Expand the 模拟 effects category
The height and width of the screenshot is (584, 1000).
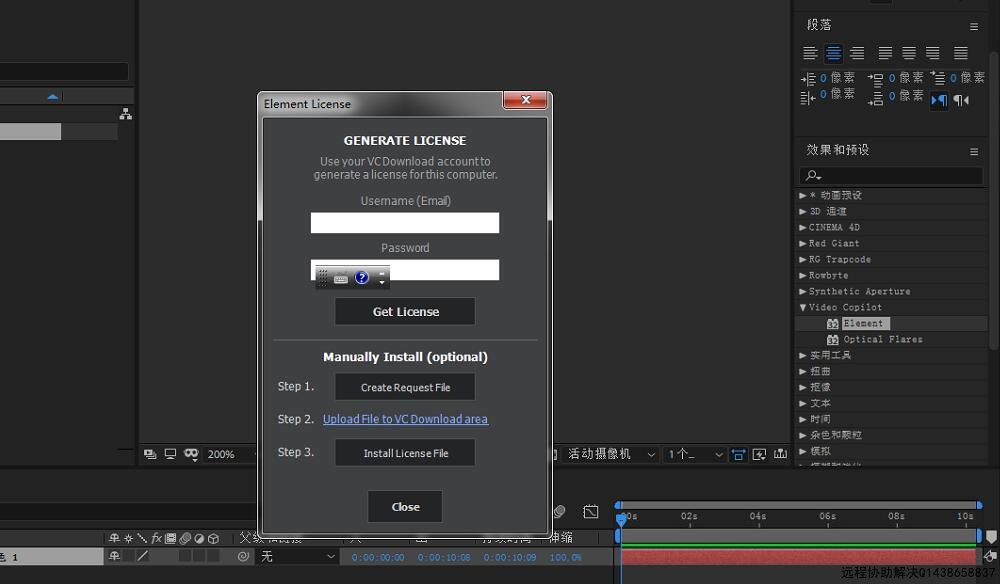pos(803,451)
